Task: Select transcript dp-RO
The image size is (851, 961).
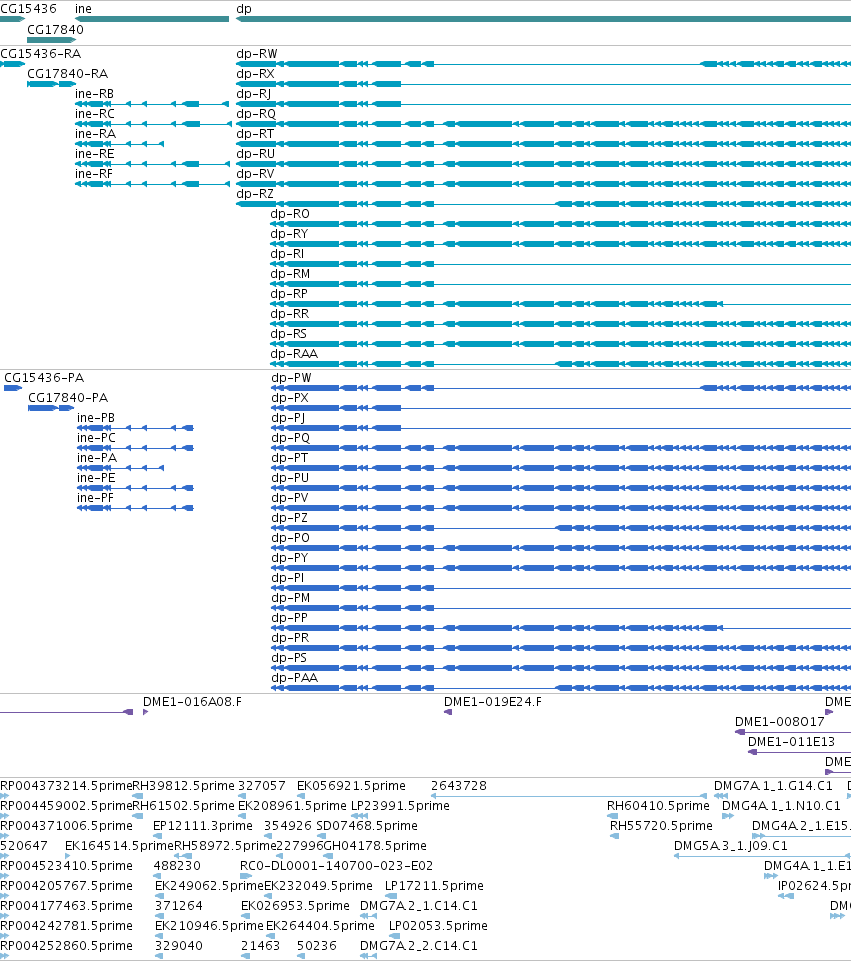Action: (x=290, y=214)
